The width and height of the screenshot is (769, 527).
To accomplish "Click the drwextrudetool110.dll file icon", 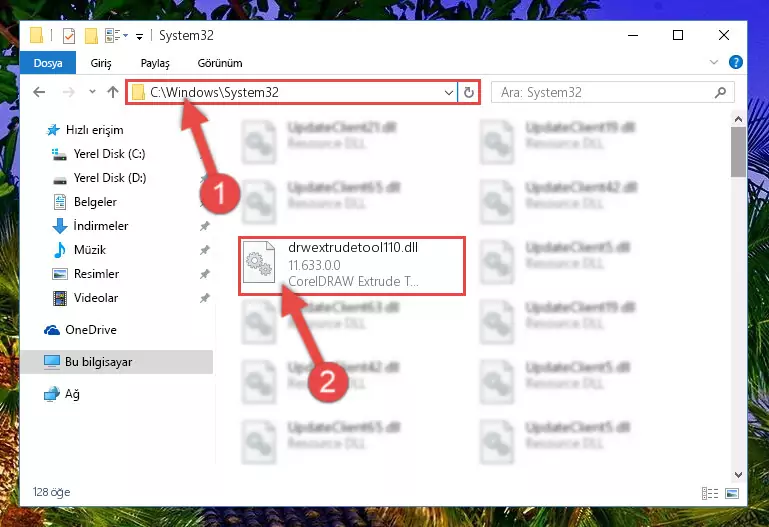I will pos(259,261).
